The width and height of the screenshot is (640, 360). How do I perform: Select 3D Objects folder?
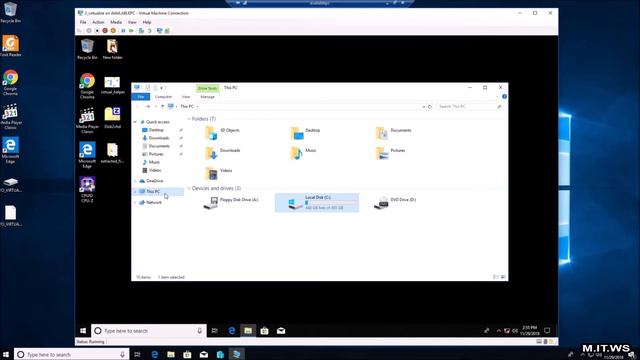tap(222, 133)
